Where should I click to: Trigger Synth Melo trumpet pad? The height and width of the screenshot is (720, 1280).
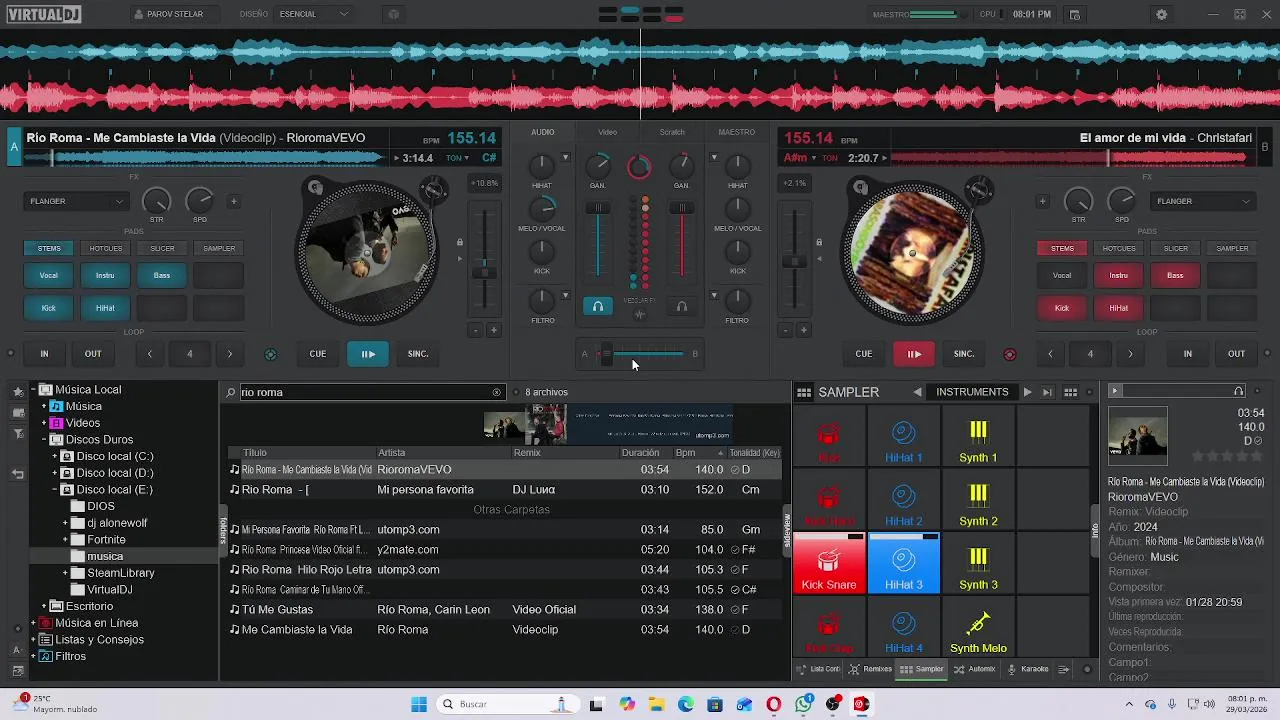[978, 628]
